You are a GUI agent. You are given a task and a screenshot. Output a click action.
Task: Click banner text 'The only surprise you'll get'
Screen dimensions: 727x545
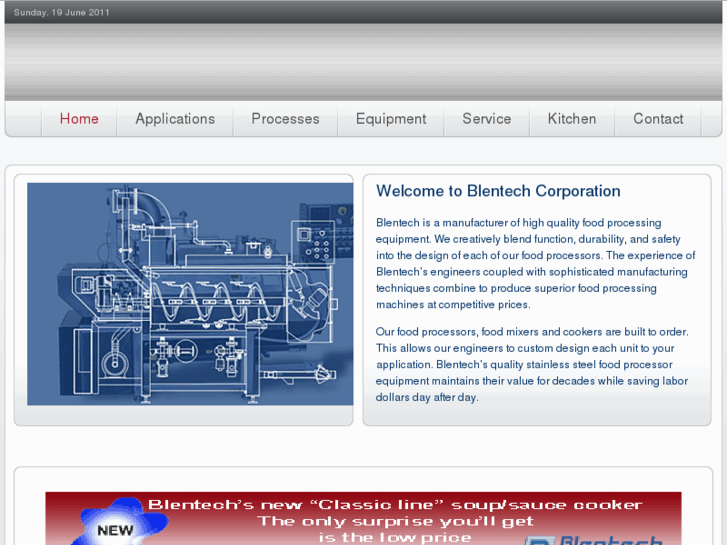395,521
